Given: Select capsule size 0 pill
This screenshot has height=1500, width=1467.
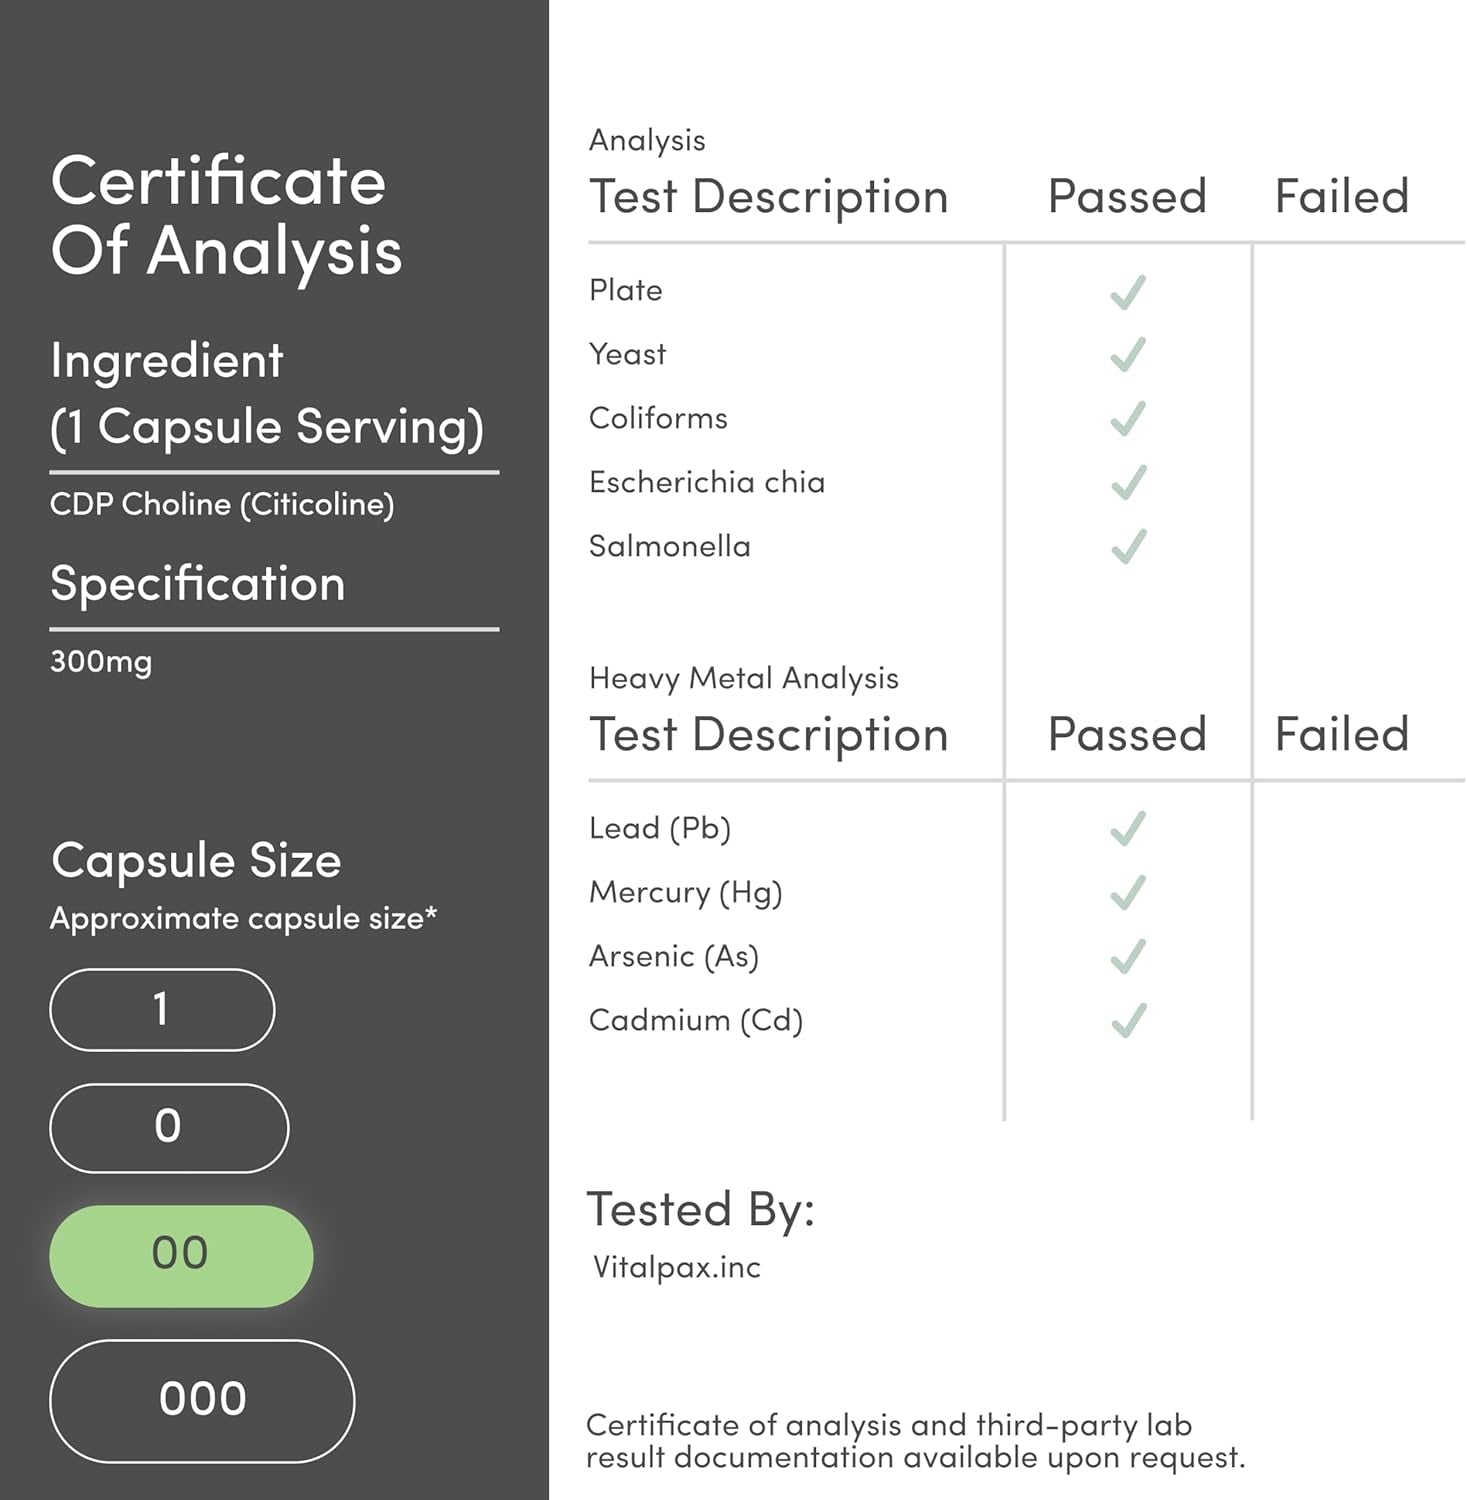Looking at the screenshot, I should [x=169, y=1128].
